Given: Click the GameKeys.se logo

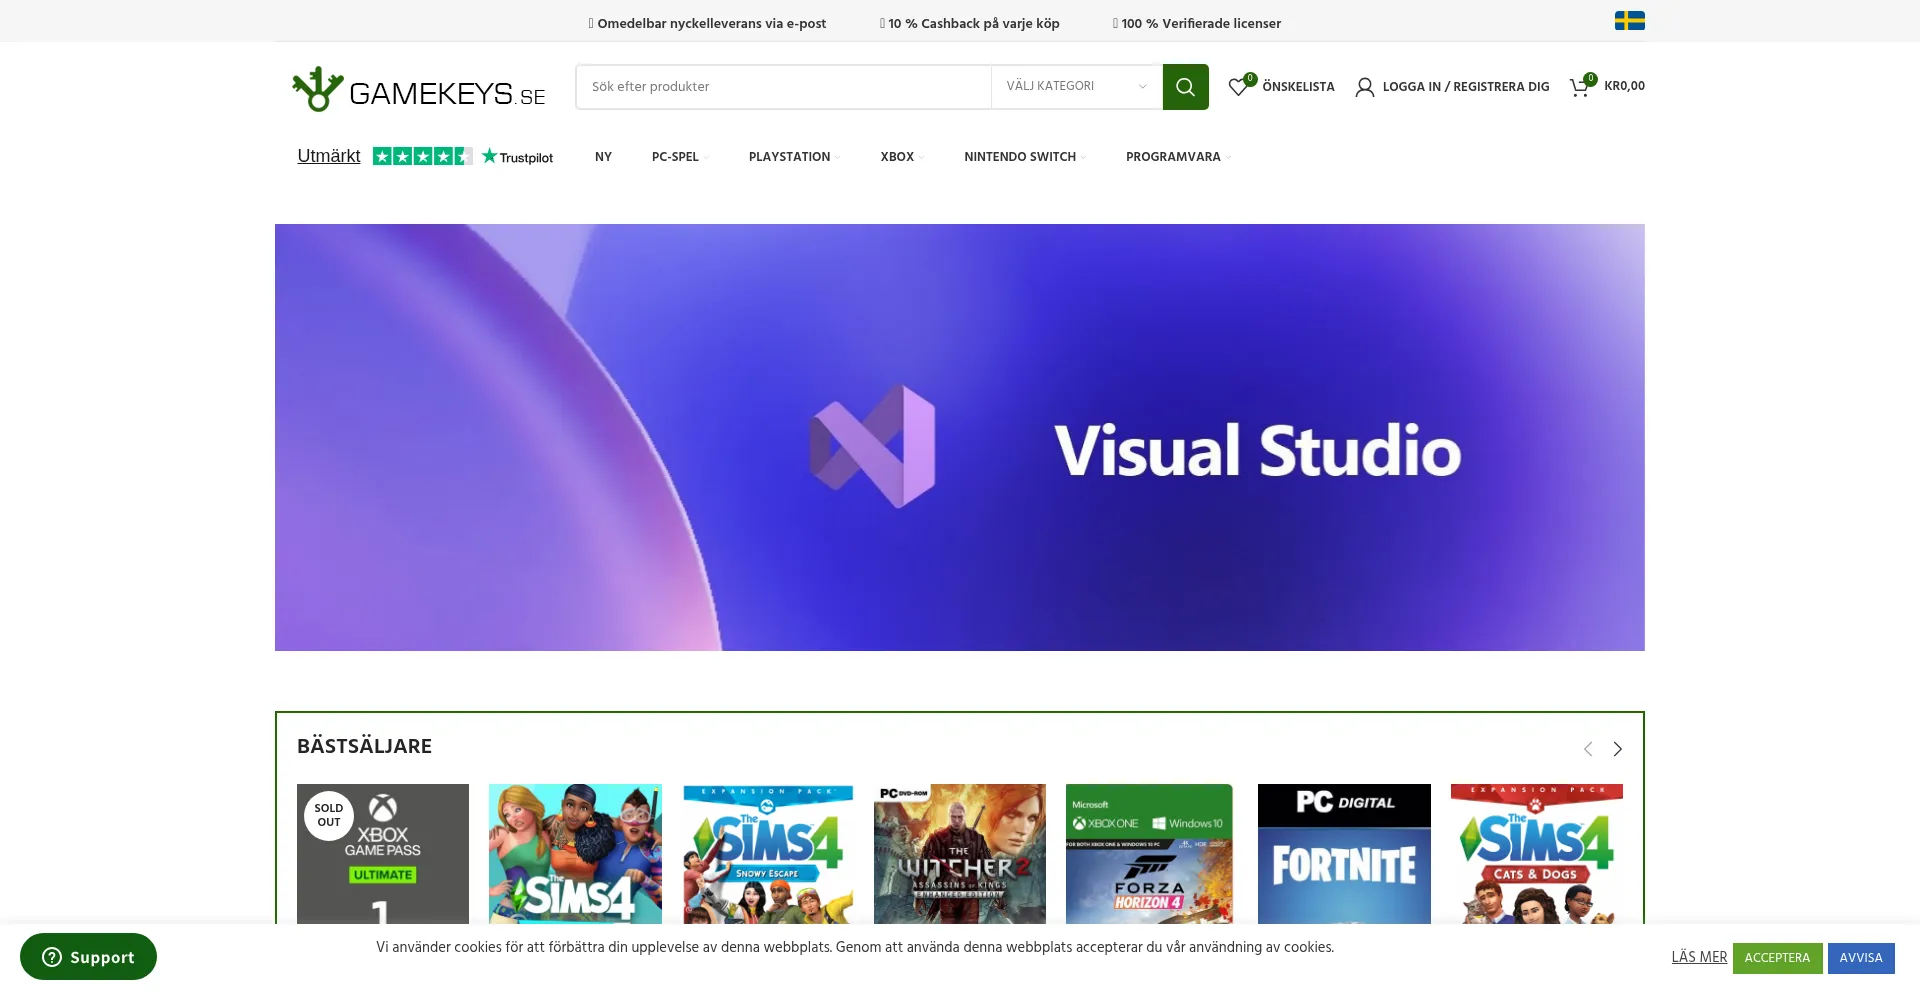Looking at the screenshot, I should [x=419, y=89].
